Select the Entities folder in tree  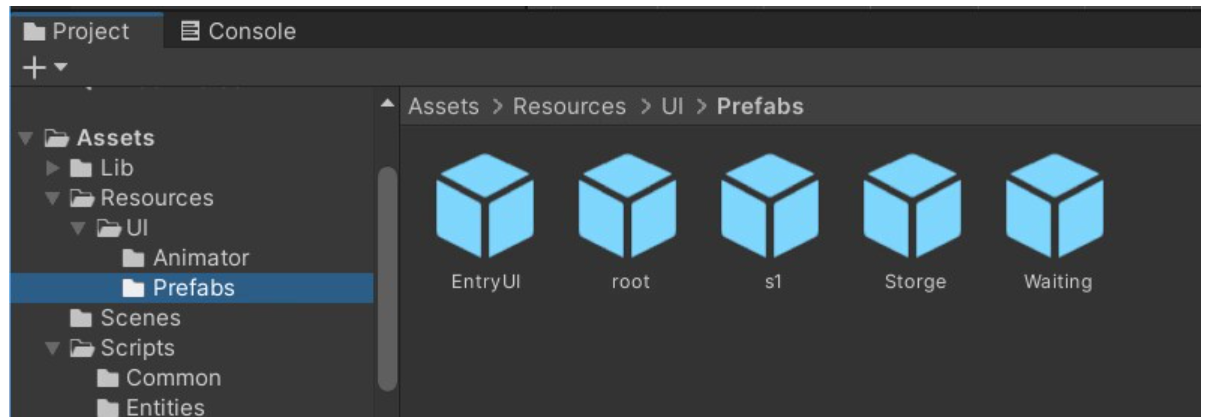click(x=164, y=407)
